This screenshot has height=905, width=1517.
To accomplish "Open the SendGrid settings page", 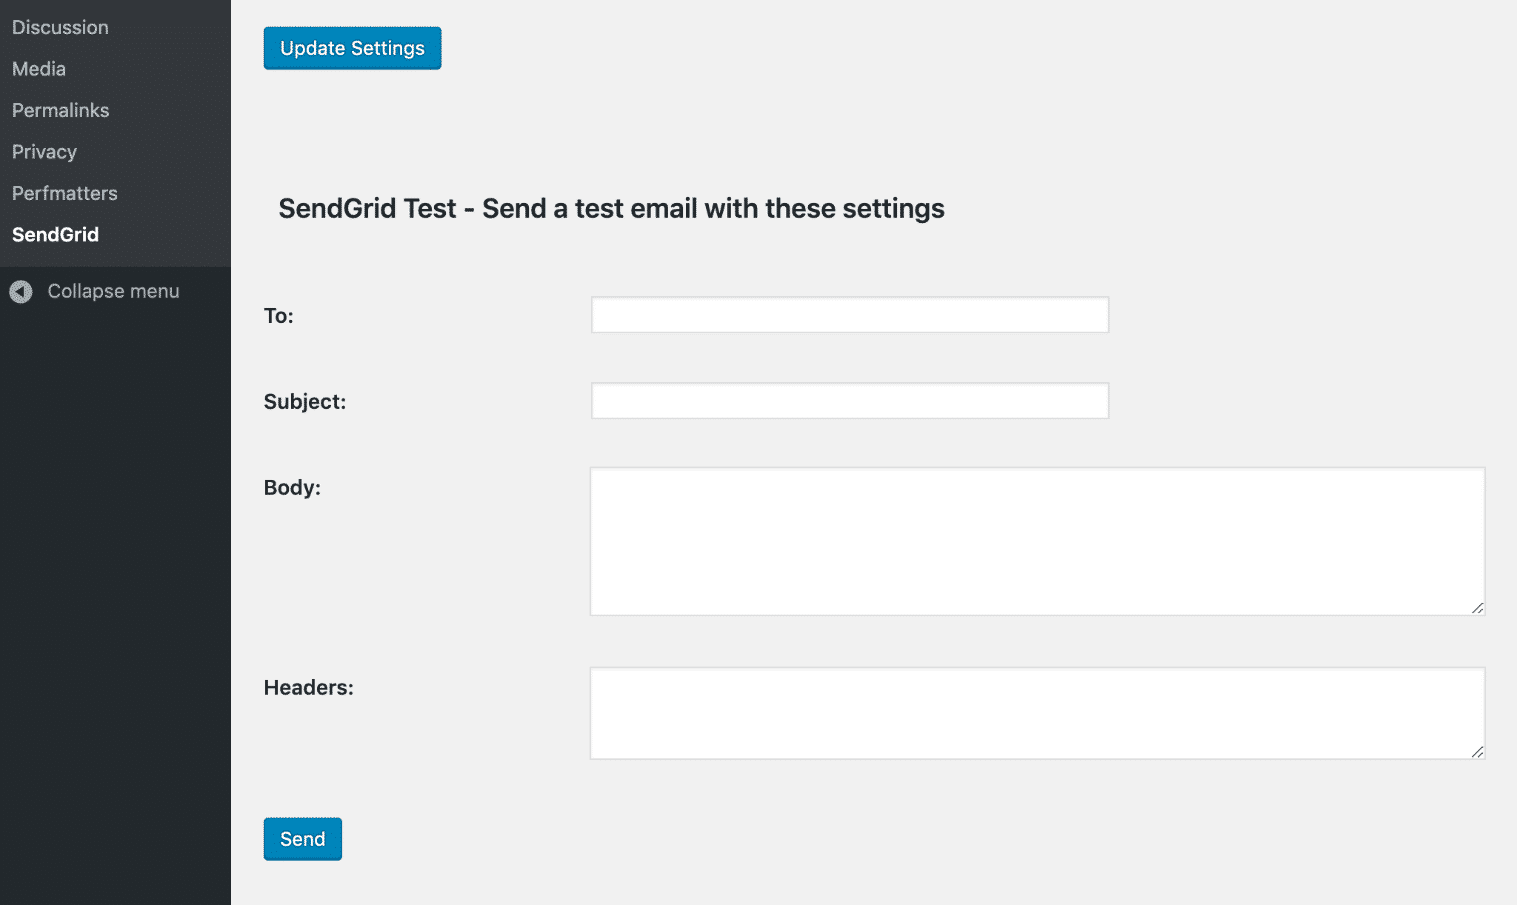I will pyautogui.click(x=55, y=234).
